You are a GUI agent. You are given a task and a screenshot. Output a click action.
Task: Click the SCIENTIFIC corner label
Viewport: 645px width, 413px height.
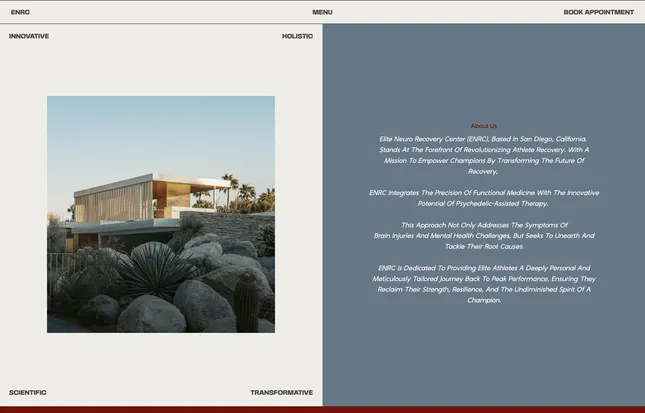28,392
